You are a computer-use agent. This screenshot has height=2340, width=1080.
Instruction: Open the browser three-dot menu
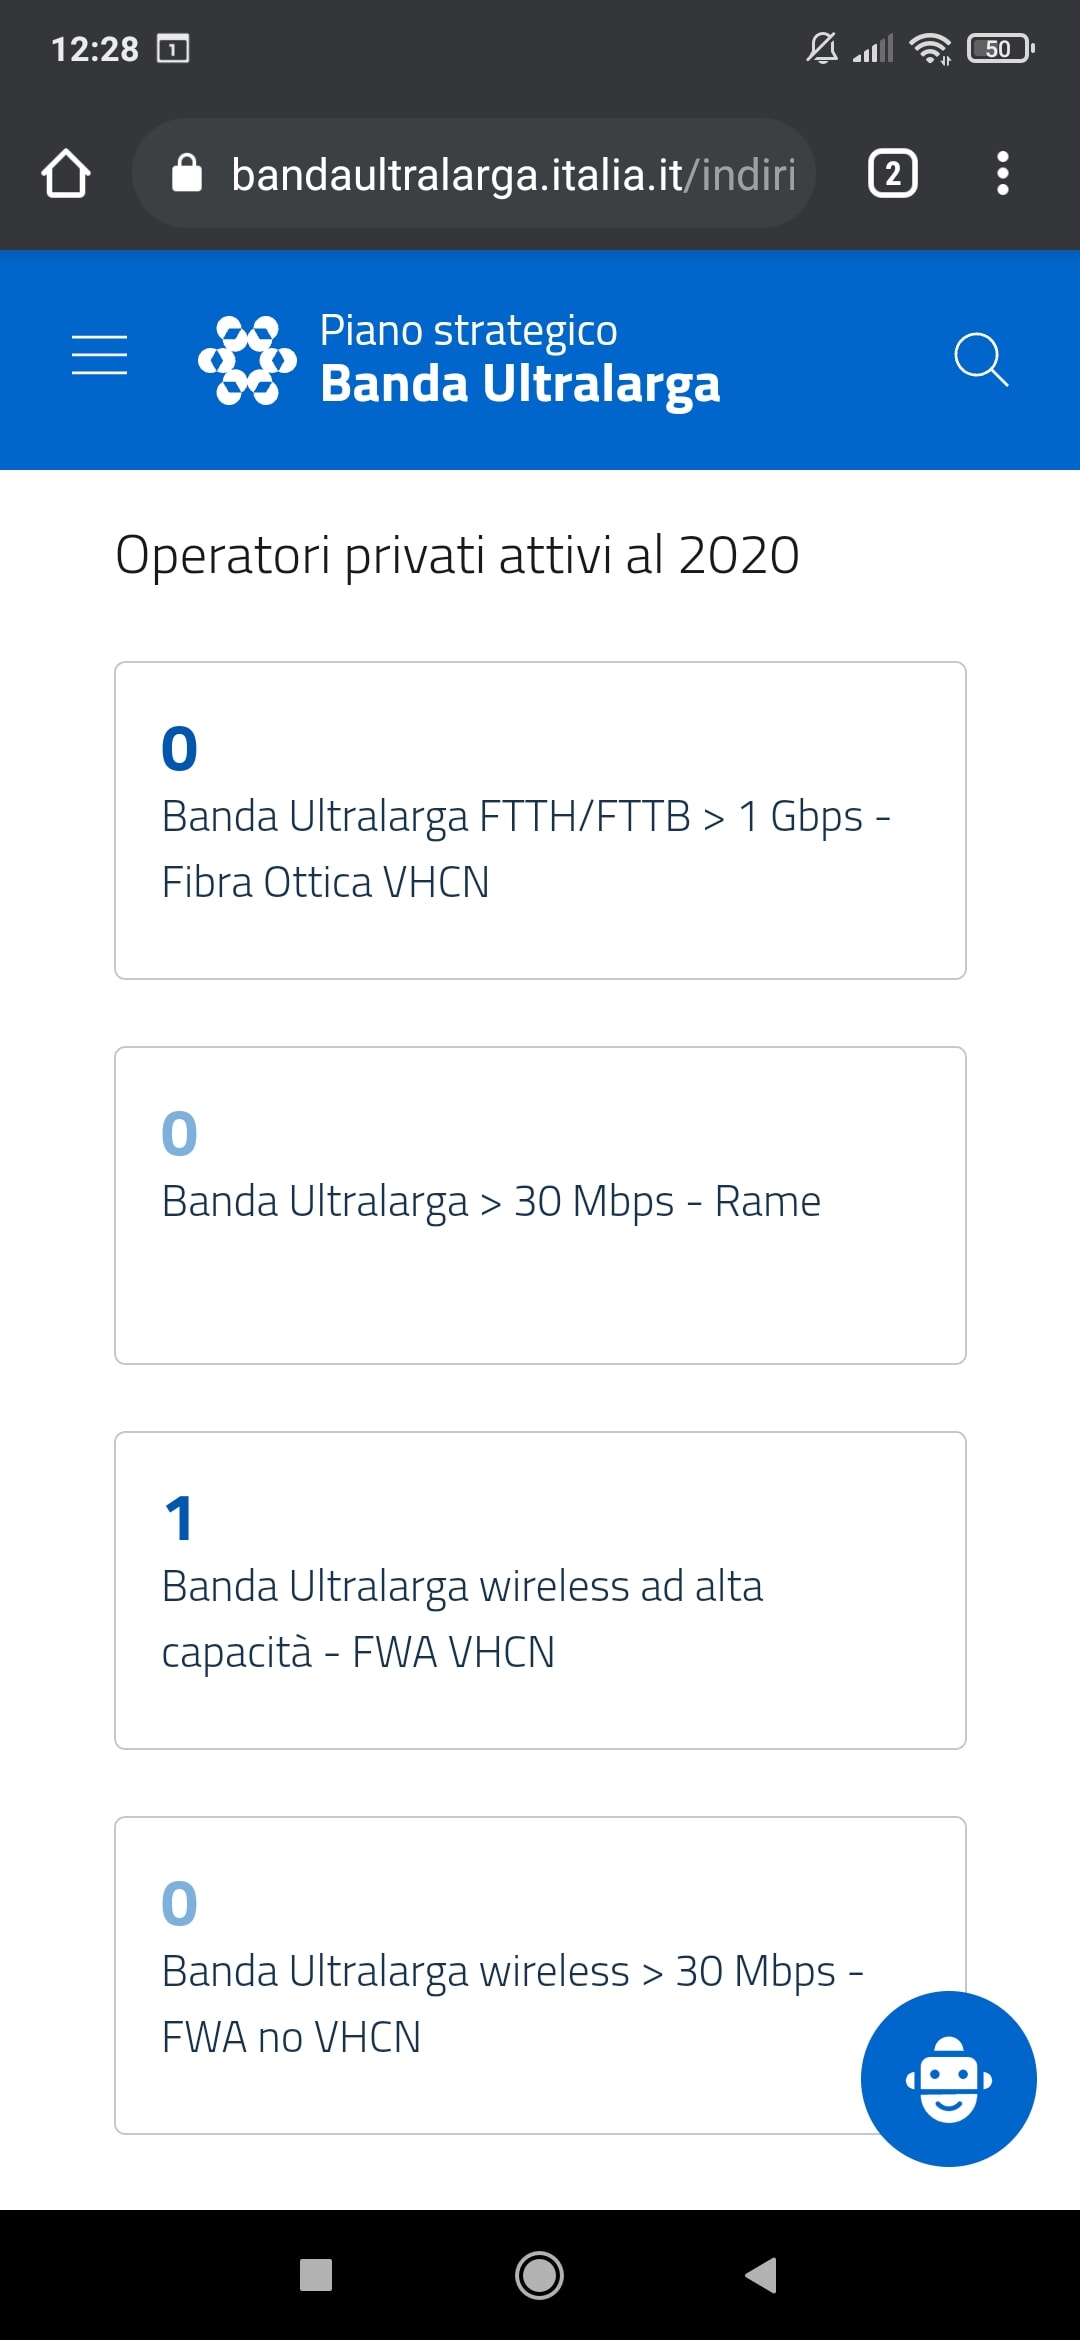pos(1002,174)
